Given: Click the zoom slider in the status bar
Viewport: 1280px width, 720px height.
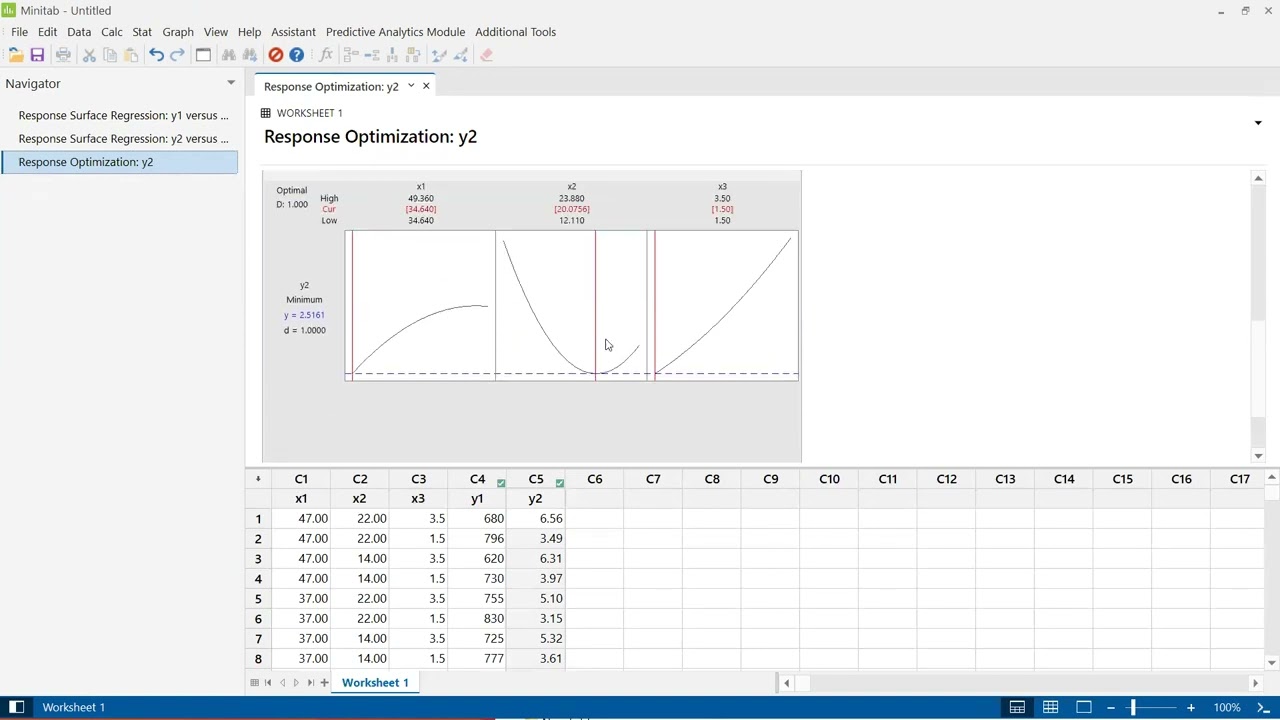Looking at the screenshot, I should tap(1133, 707).
